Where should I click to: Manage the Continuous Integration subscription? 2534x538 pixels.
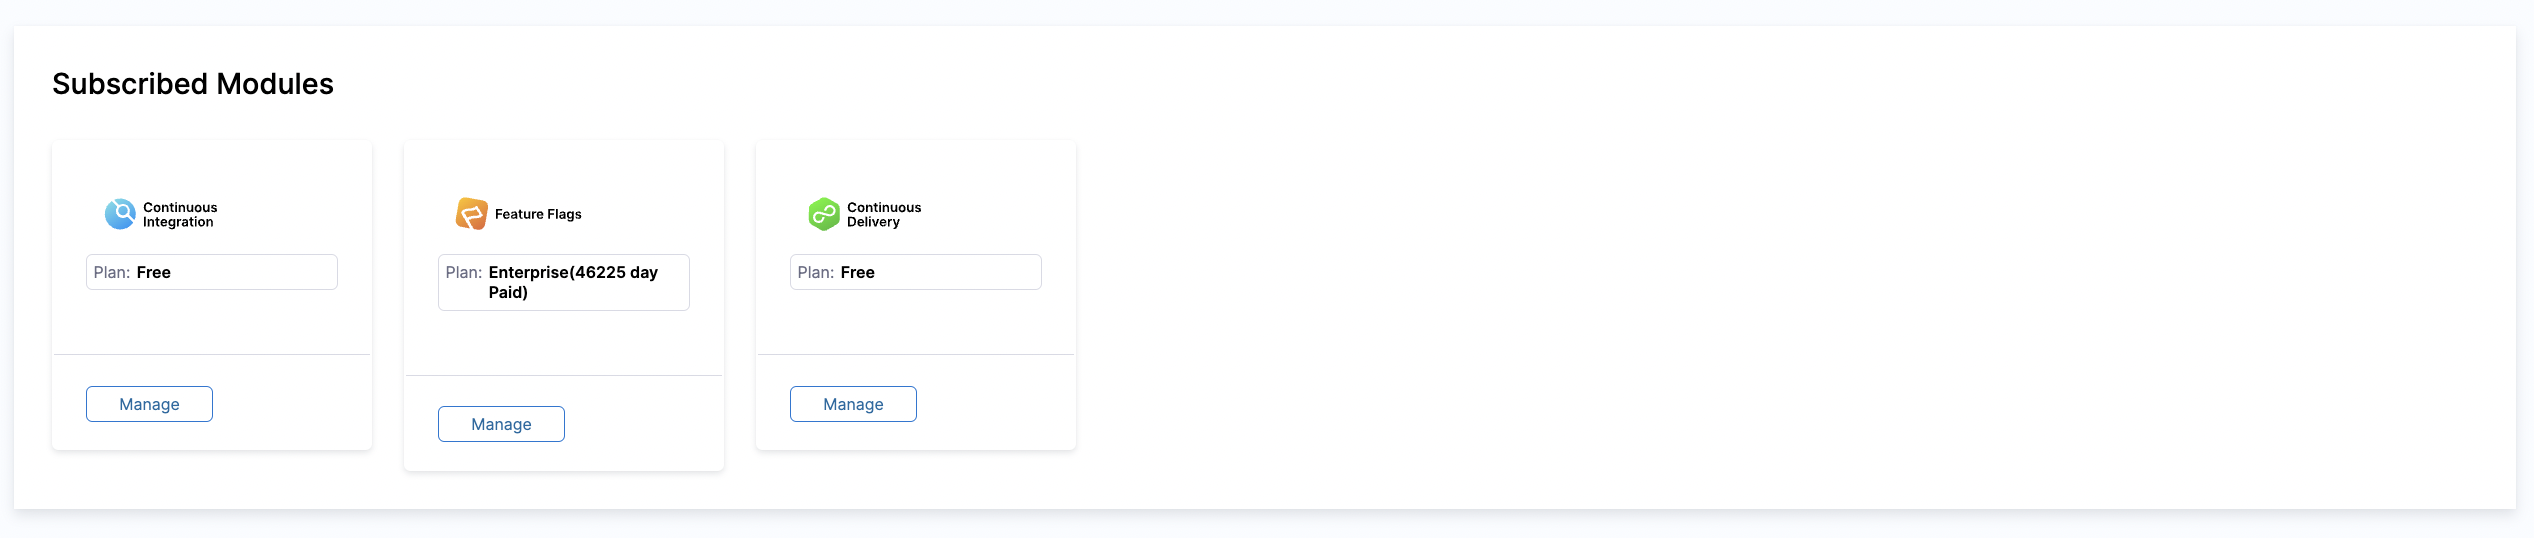(149, 404)
